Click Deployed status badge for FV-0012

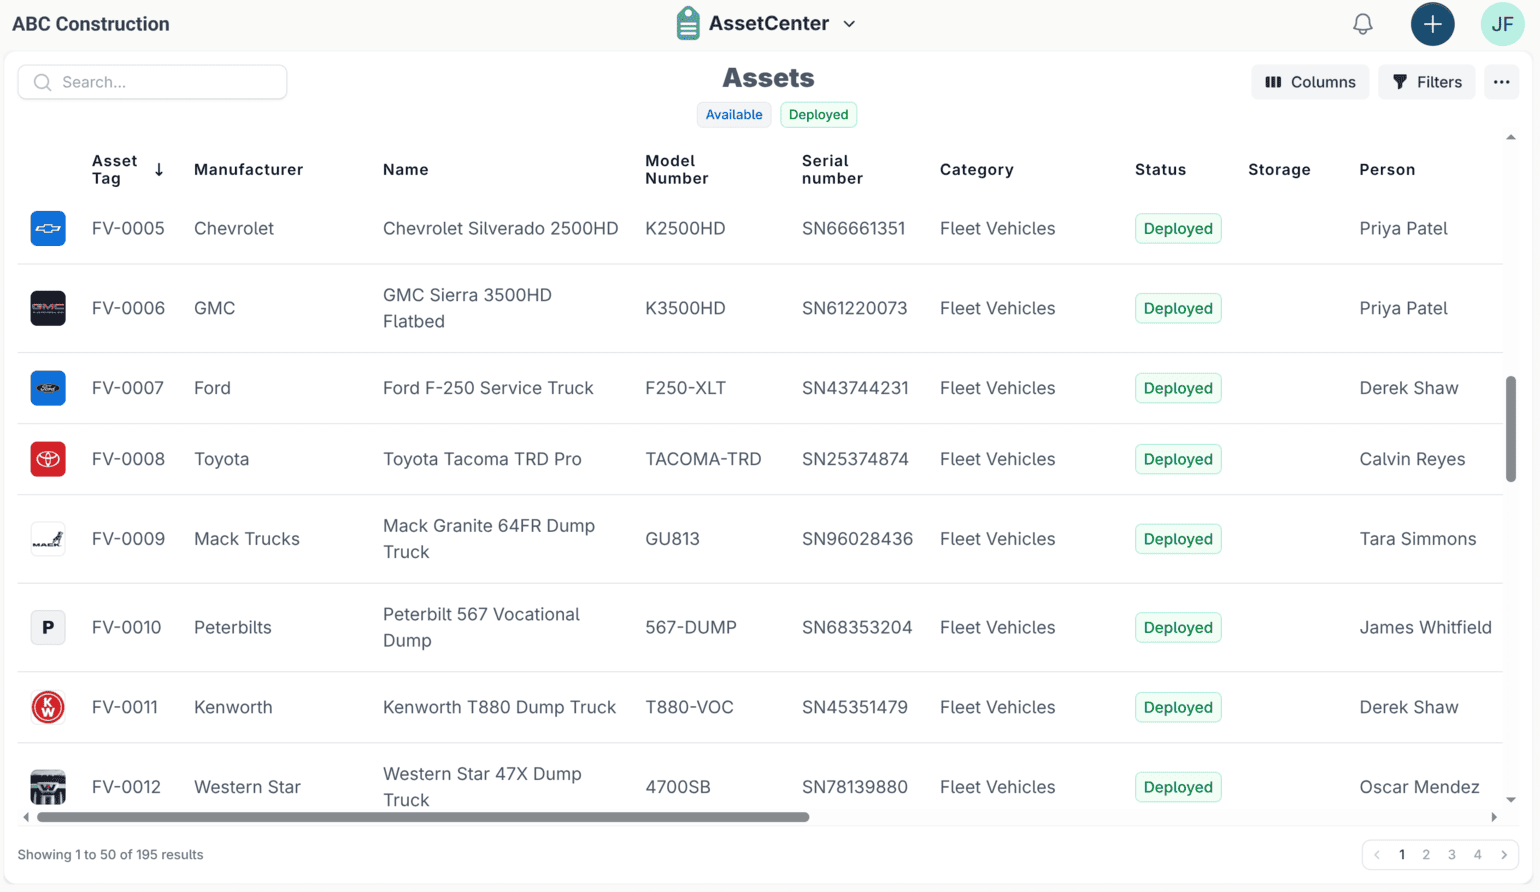click(1178, 787)
